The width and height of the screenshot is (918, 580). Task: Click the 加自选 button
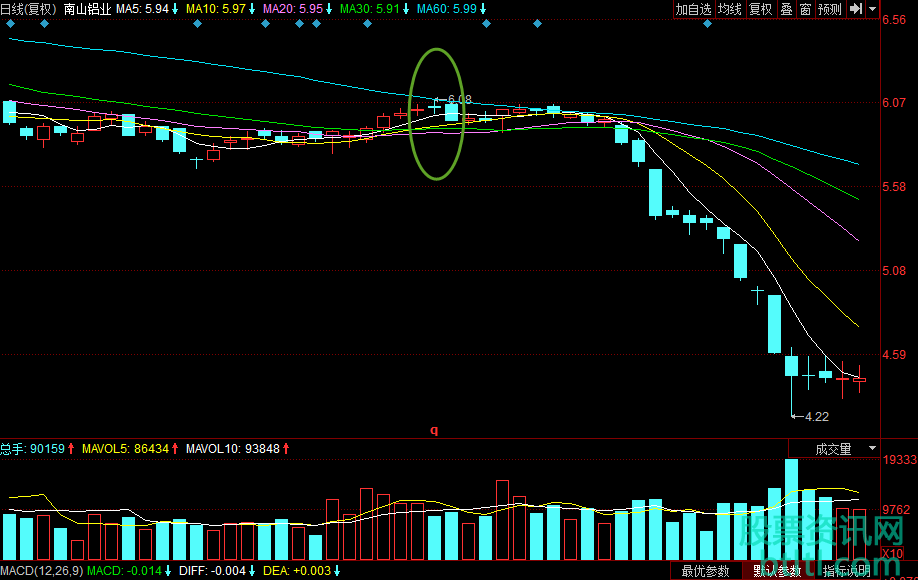pos(694,9)
